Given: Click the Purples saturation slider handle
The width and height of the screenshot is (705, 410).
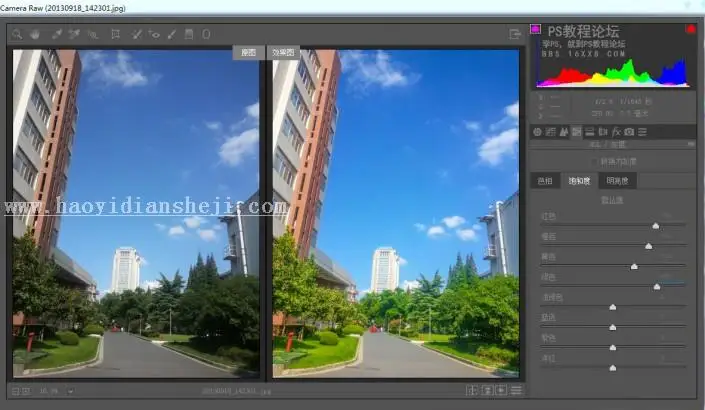Looking at the screenshot, I should [x=612, y=348].
